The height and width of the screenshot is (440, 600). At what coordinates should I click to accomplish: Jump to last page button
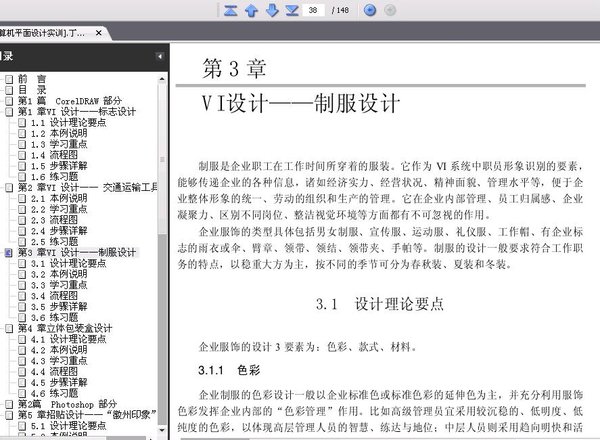click(292, 10)
